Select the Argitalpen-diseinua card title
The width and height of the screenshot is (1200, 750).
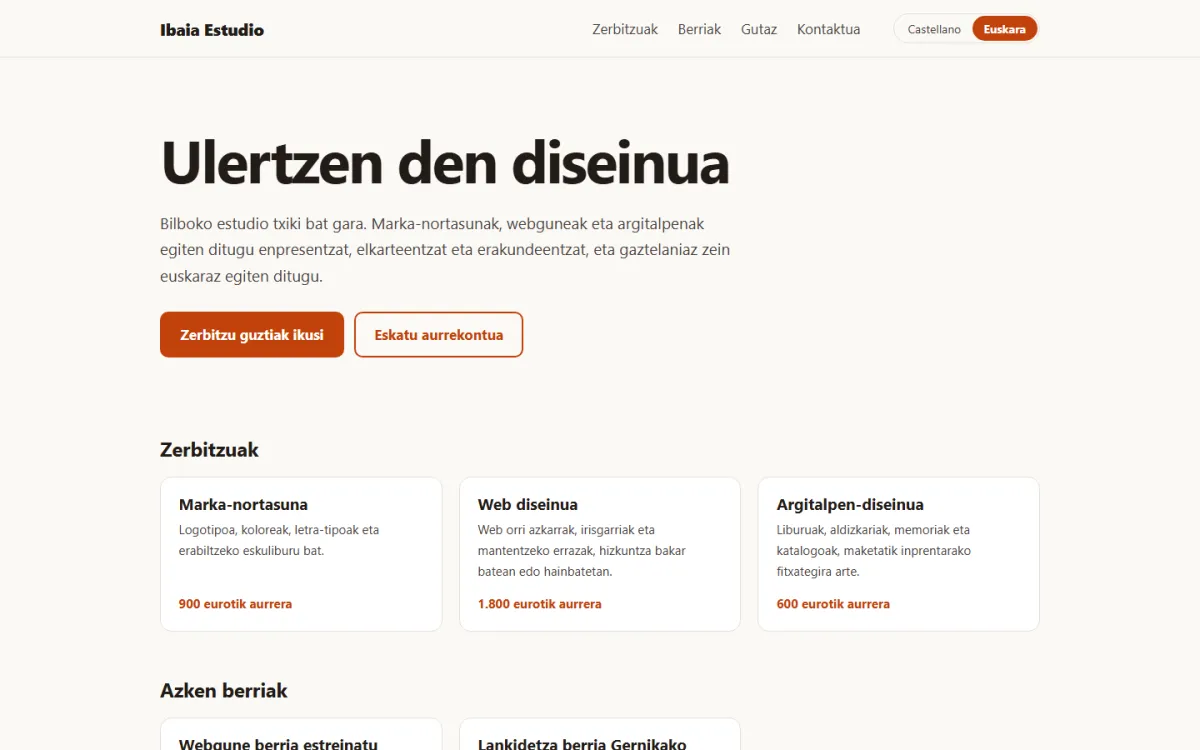point(850,505)
